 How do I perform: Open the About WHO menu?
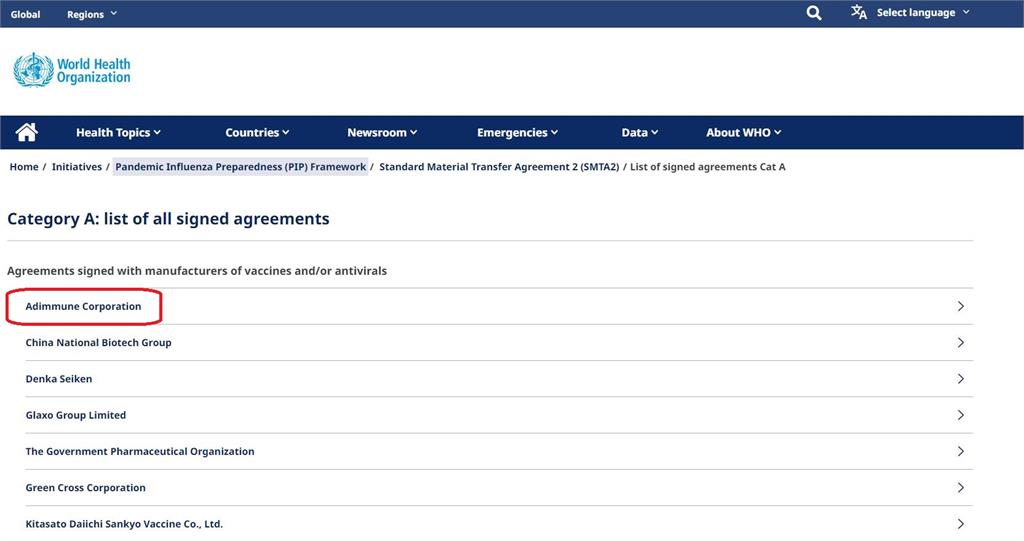[x=743, y=133]
